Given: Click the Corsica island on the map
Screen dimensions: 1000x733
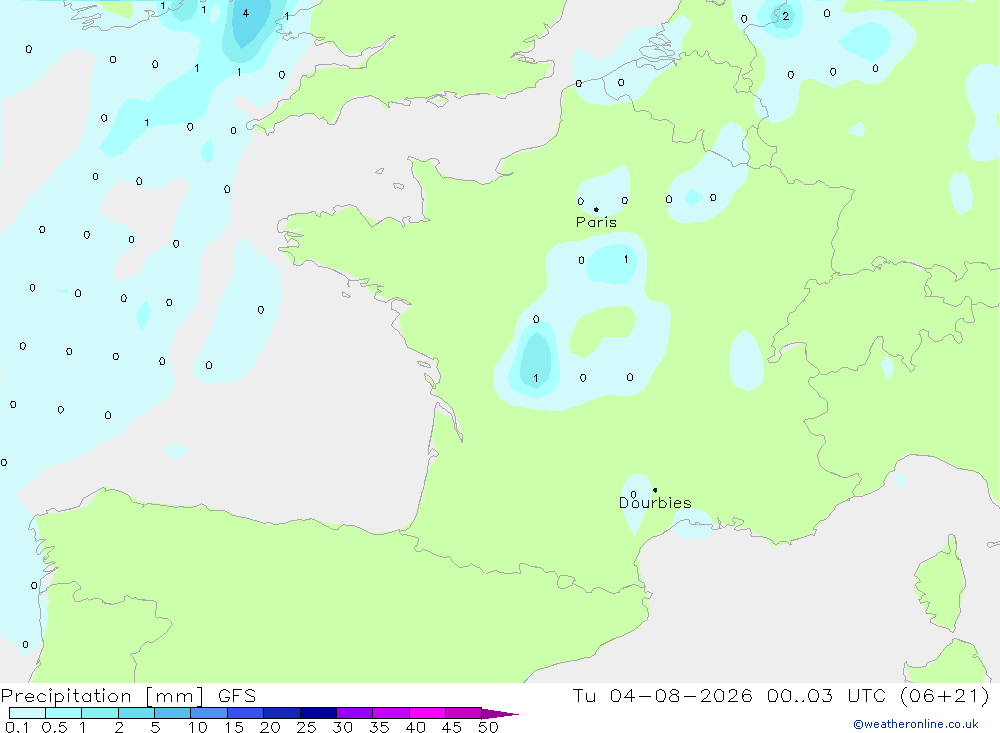Looking at the screenshot, I should click(941, 584).
